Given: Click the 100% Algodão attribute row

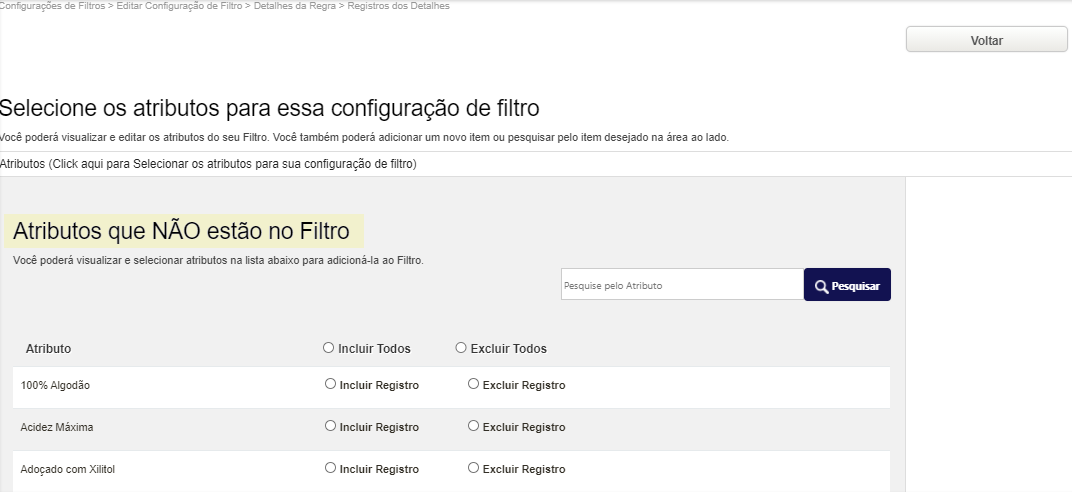Looking at the screenshot, I should pos(451,387).
